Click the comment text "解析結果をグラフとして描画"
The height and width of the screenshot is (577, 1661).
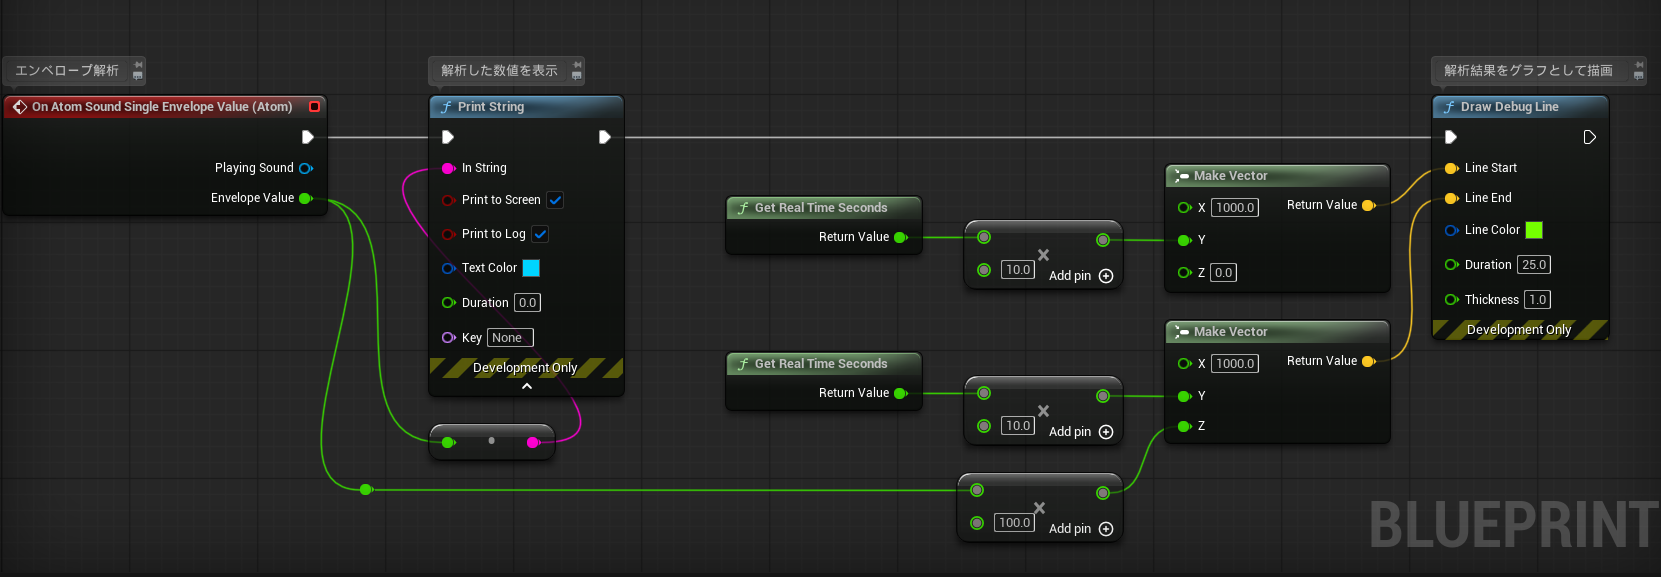pos(1528,70)
